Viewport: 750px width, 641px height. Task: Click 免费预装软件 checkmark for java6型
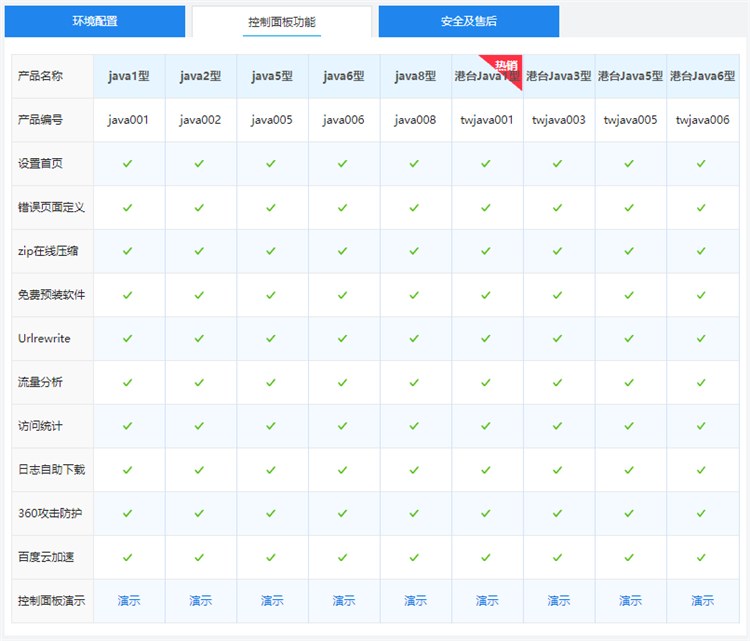pos(343,295)
